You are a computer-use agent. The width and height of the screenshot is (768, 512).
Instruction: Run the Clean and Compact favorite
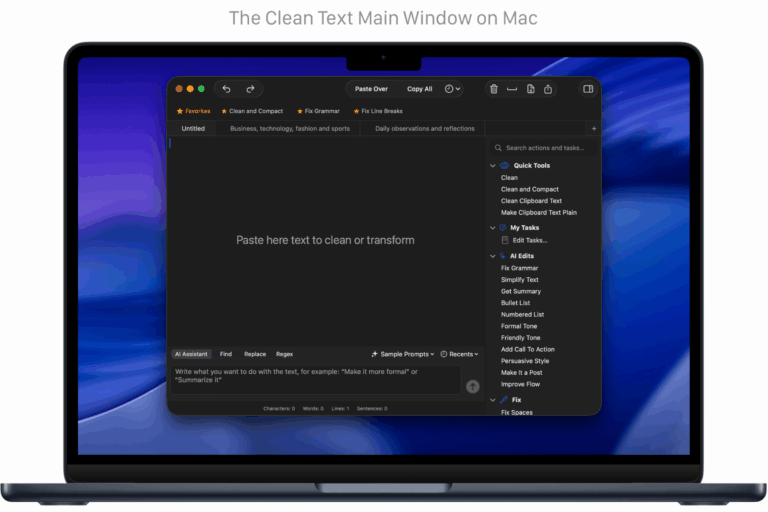tap(252, 111)
